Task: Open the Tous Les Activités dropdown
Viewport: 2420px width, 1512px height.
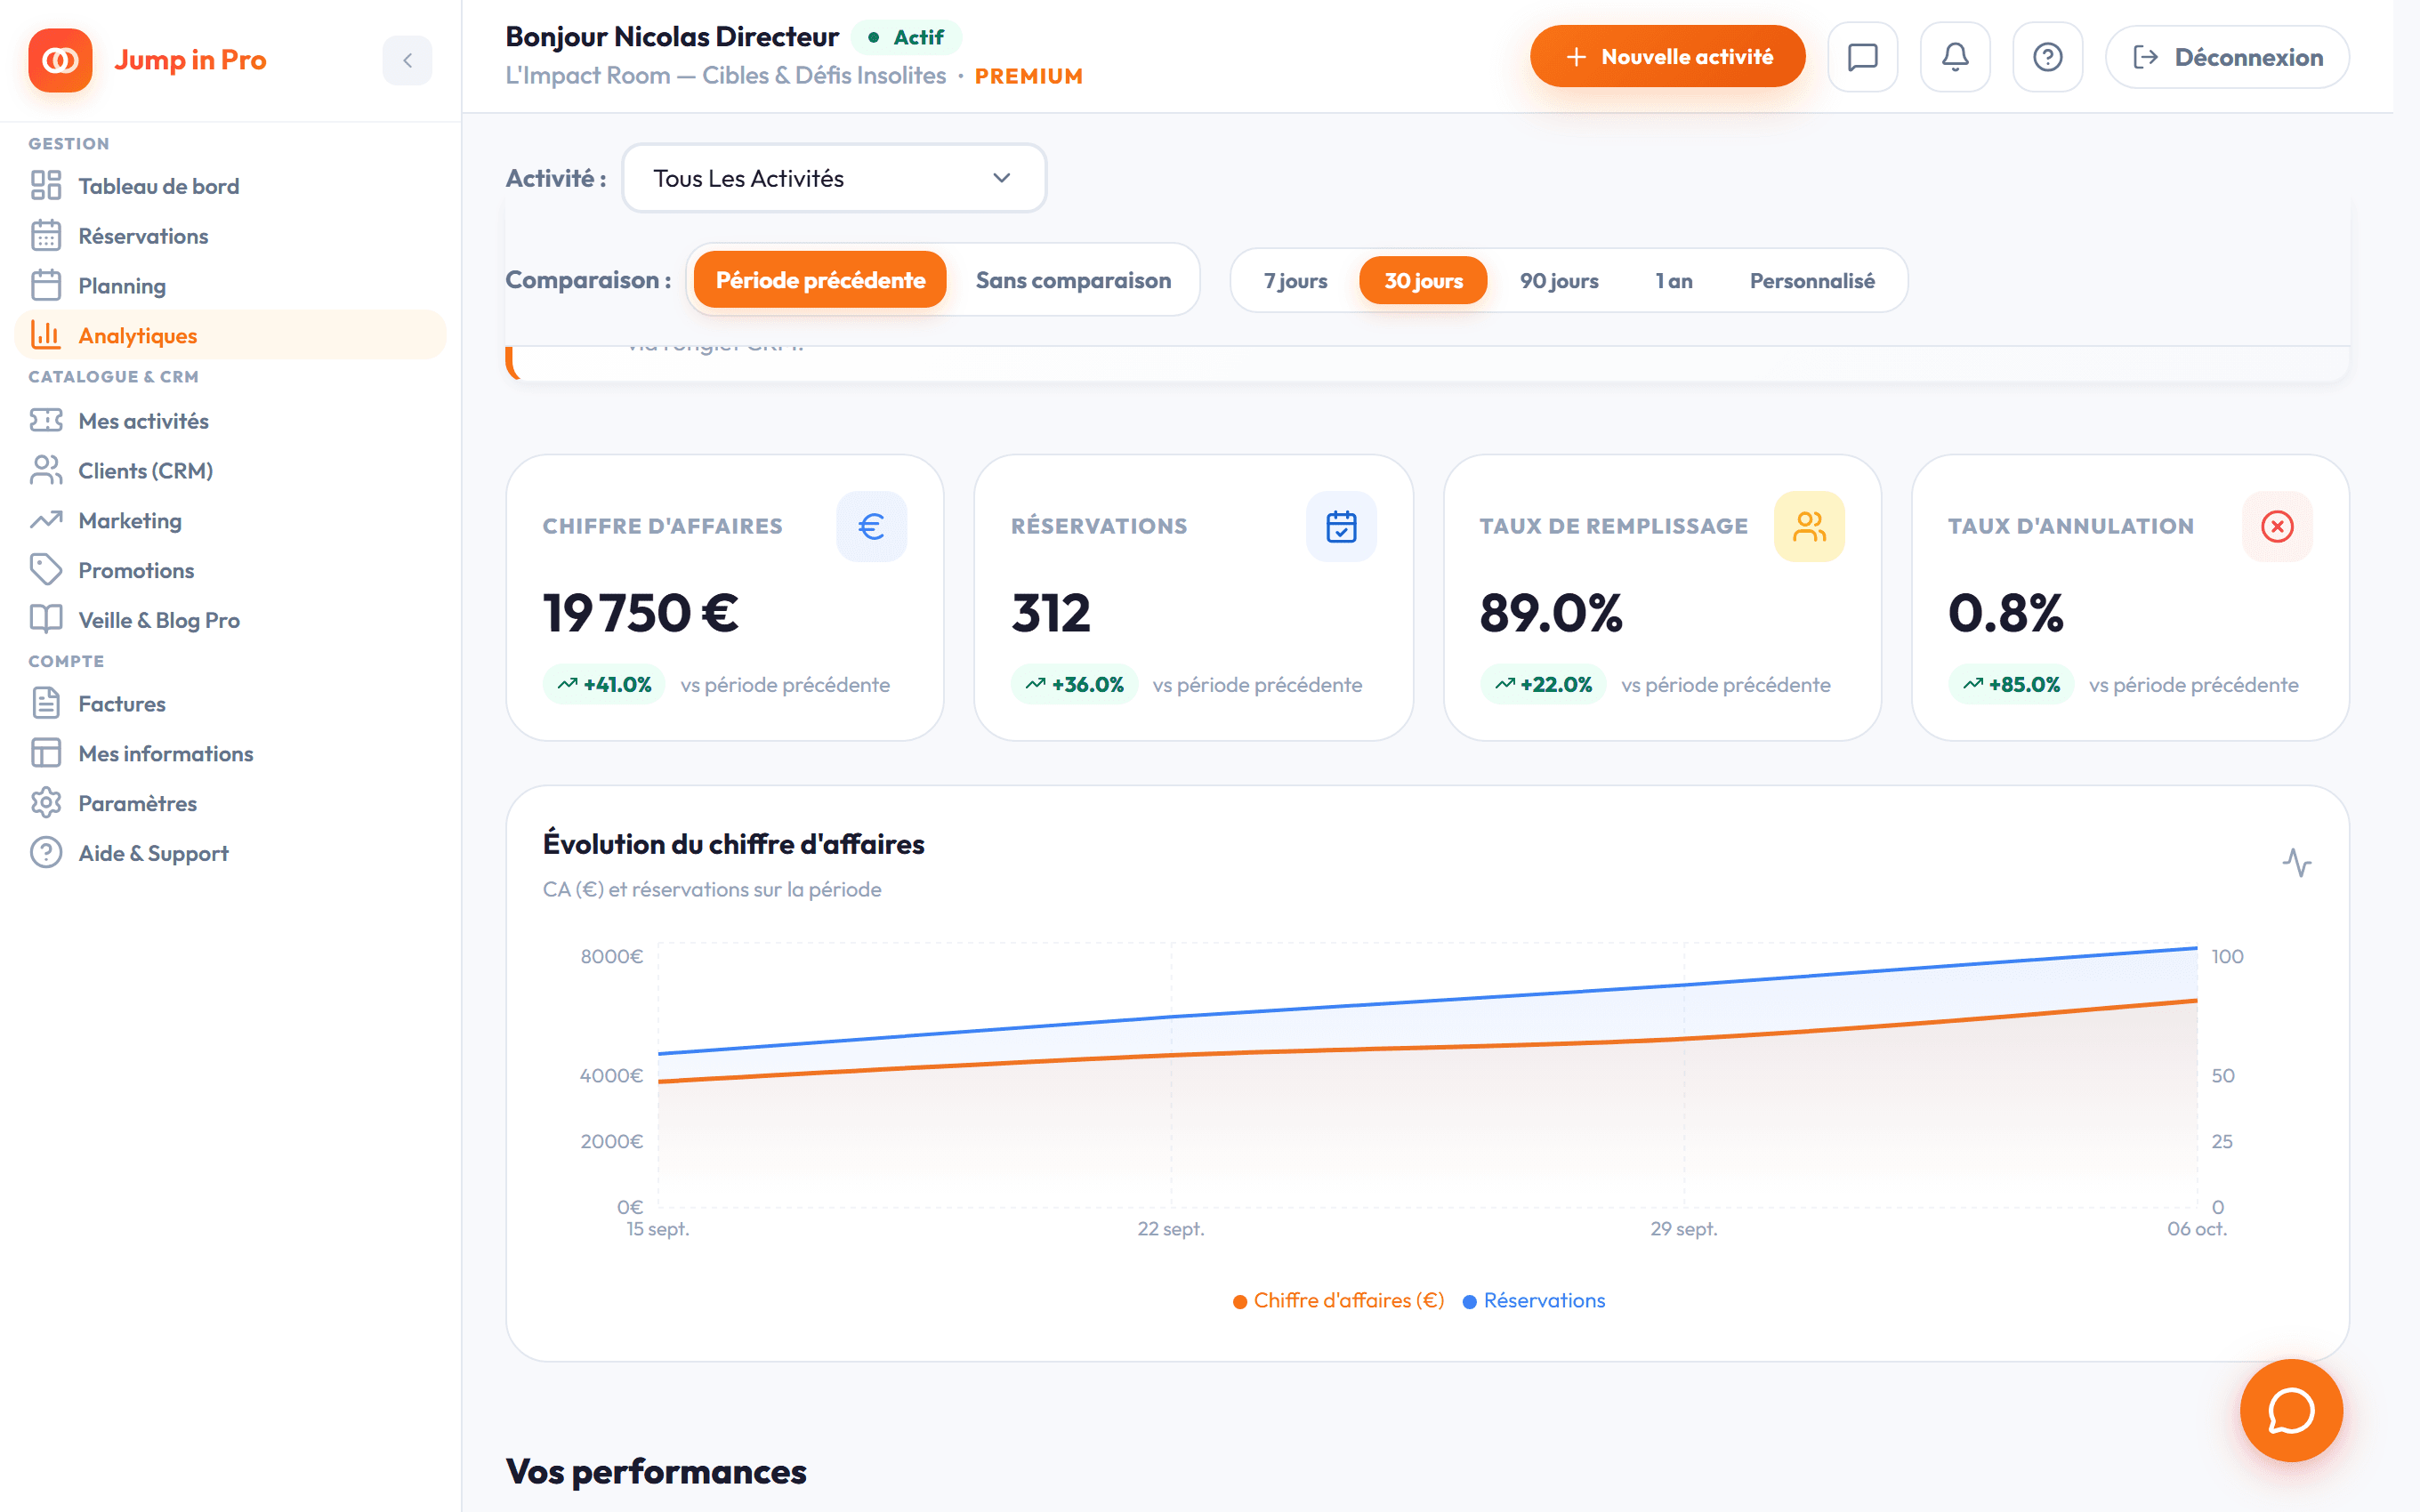Action: (834, 178)
